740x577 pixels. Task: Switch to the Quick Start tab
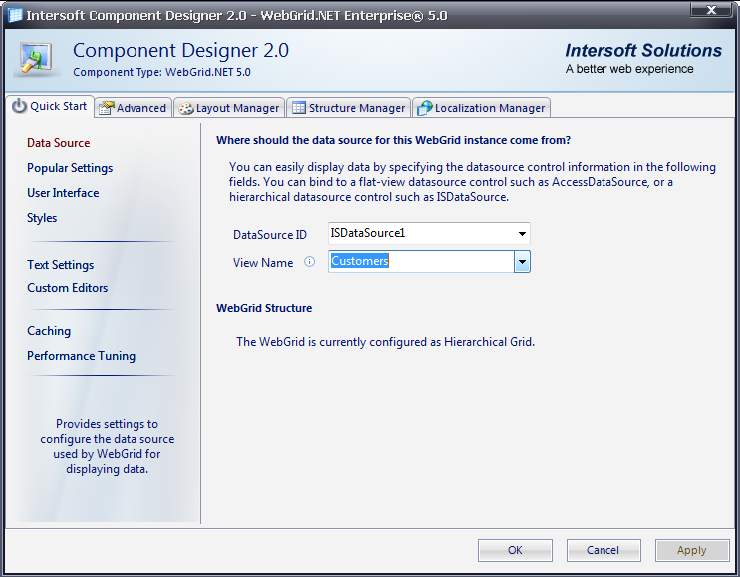coord(50,107)
